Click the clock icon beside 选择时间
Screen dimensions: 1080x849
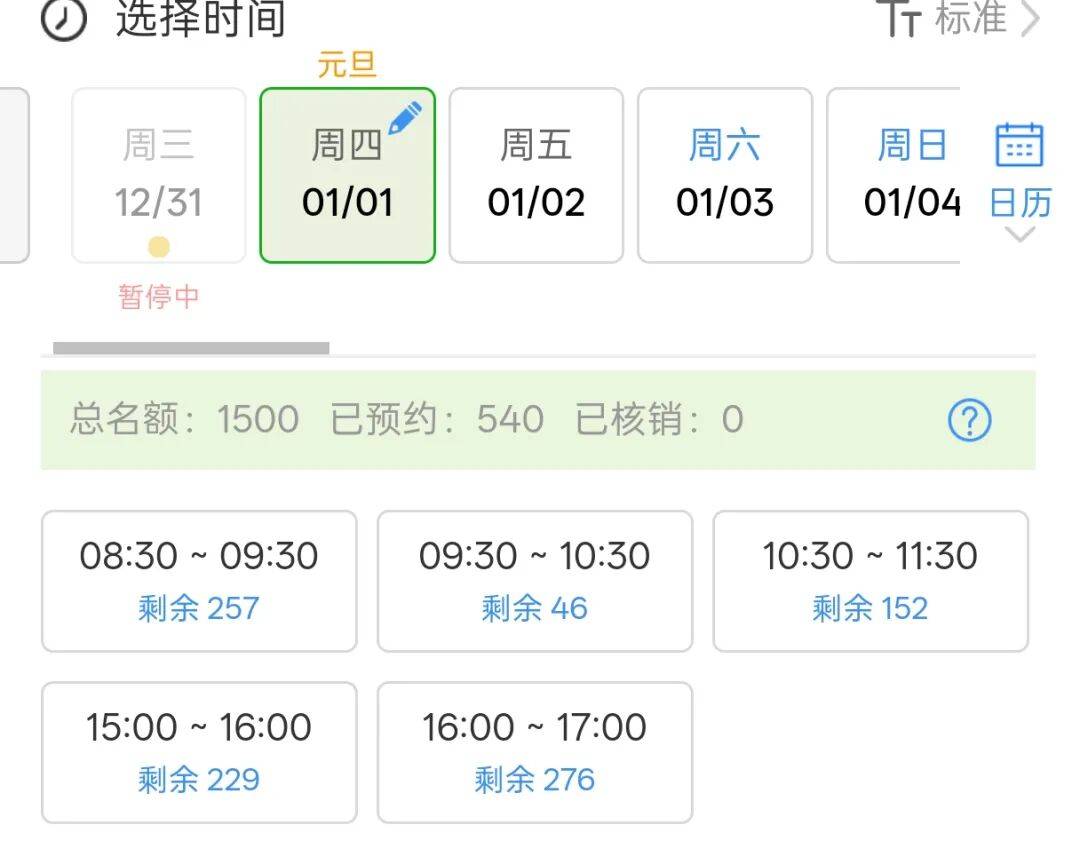pyautogui.click(x=64, y=19)
